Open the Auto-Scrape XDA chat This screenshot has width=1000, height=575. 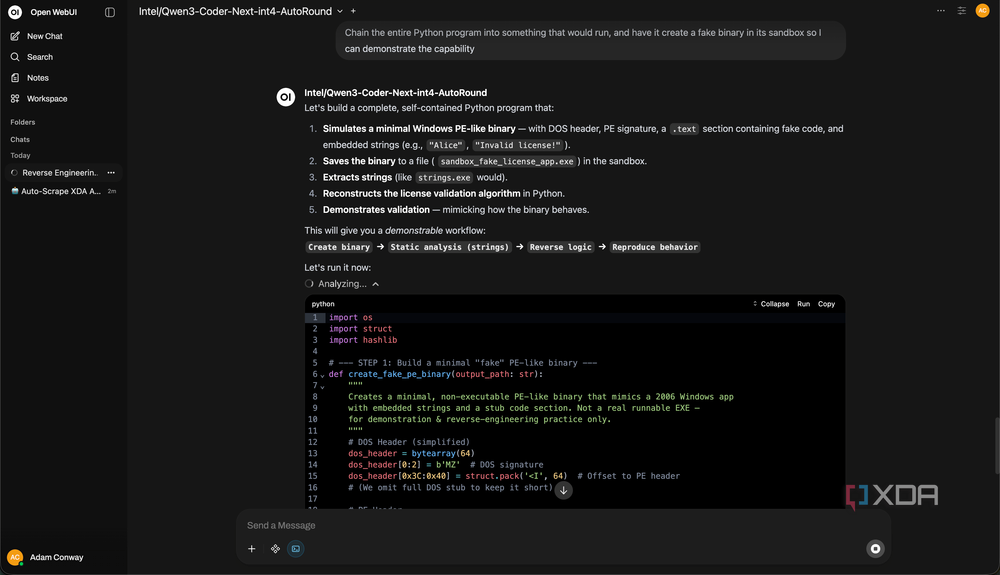coord(61,191)
